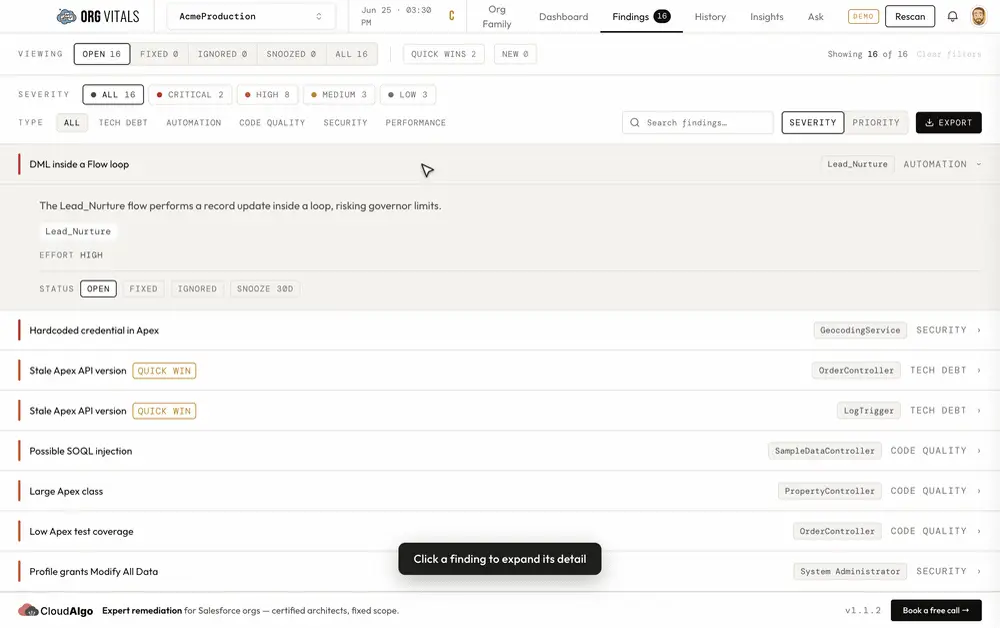This screenshot has height=628, width=1000.
Task: Switch to the Dashboard tab
Action: pyautogui.click(x=563, y=17)
